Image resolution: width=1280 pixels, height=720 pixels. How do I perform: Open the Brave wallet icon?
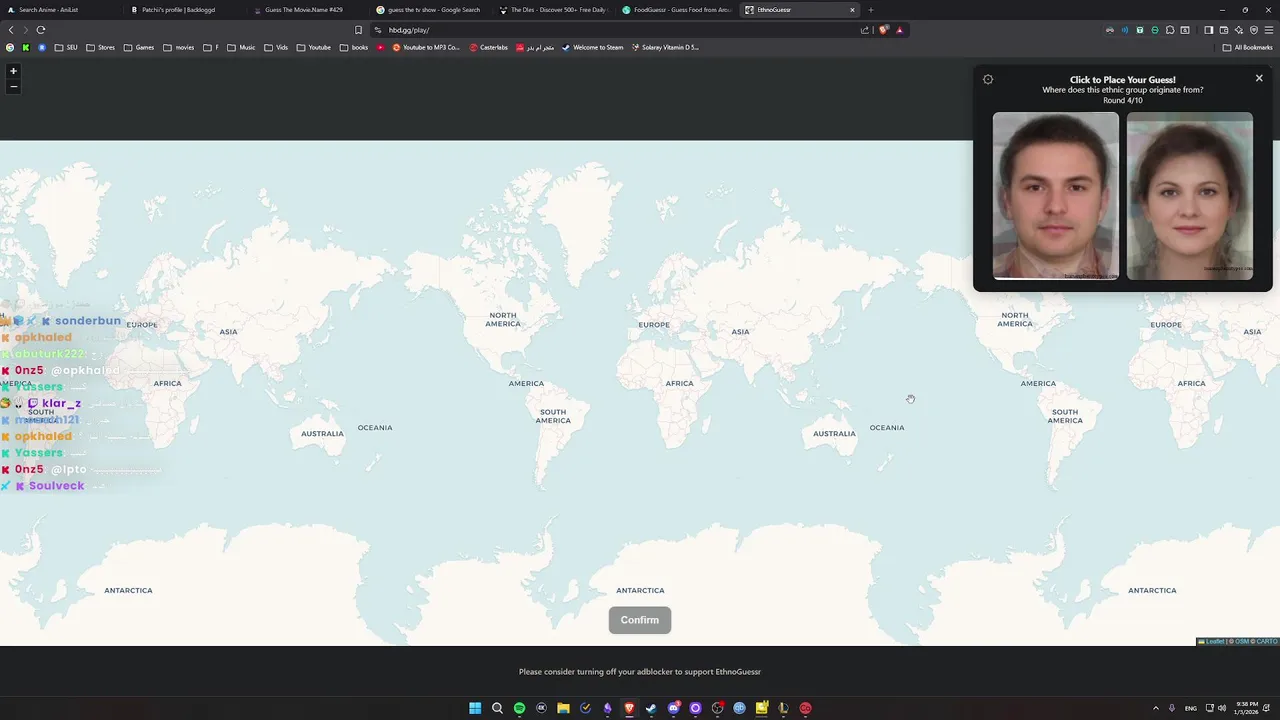1224,30
